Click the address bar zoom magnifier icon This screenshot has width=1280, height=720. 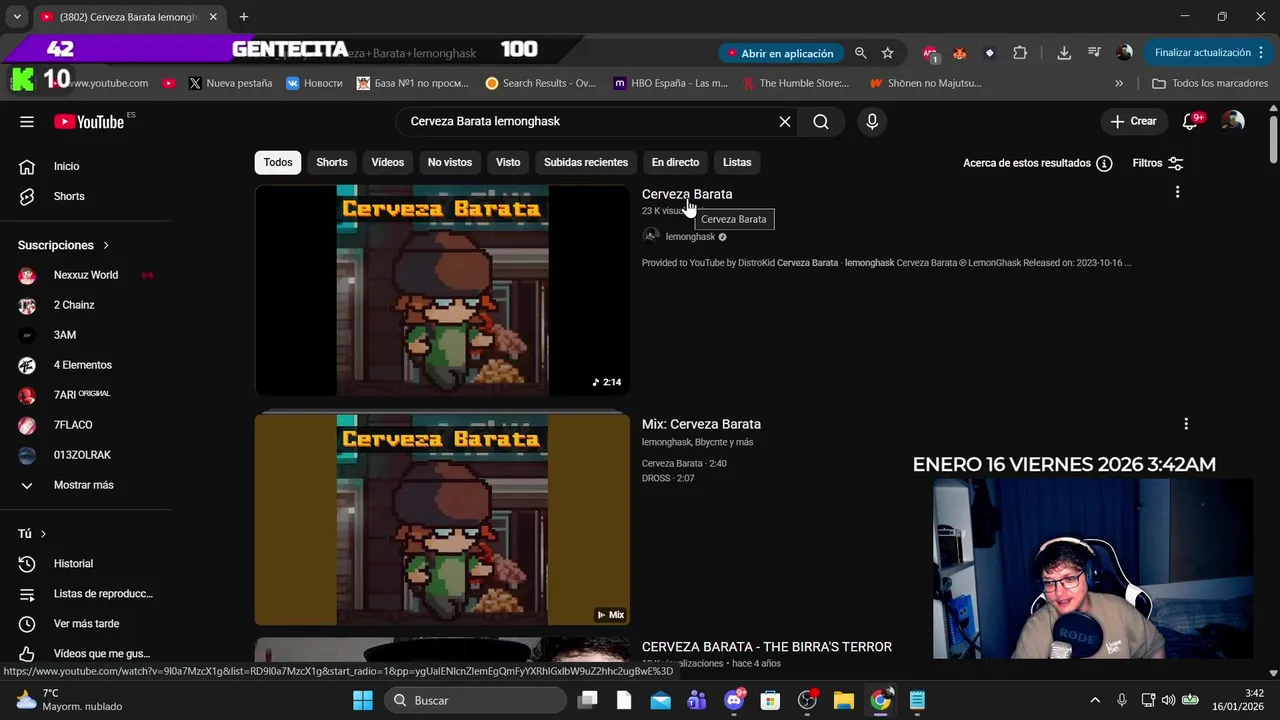click(x=860, y=53)
